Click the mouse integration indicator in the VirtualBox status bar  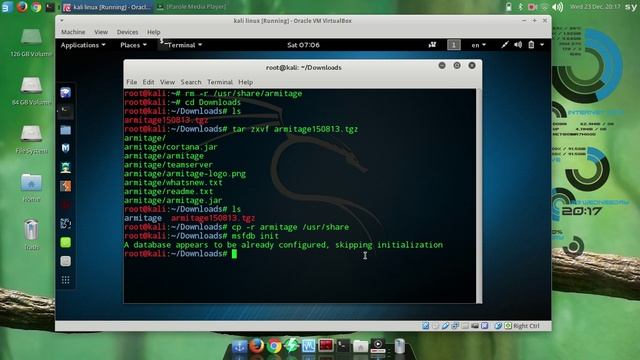pos(498,326)
